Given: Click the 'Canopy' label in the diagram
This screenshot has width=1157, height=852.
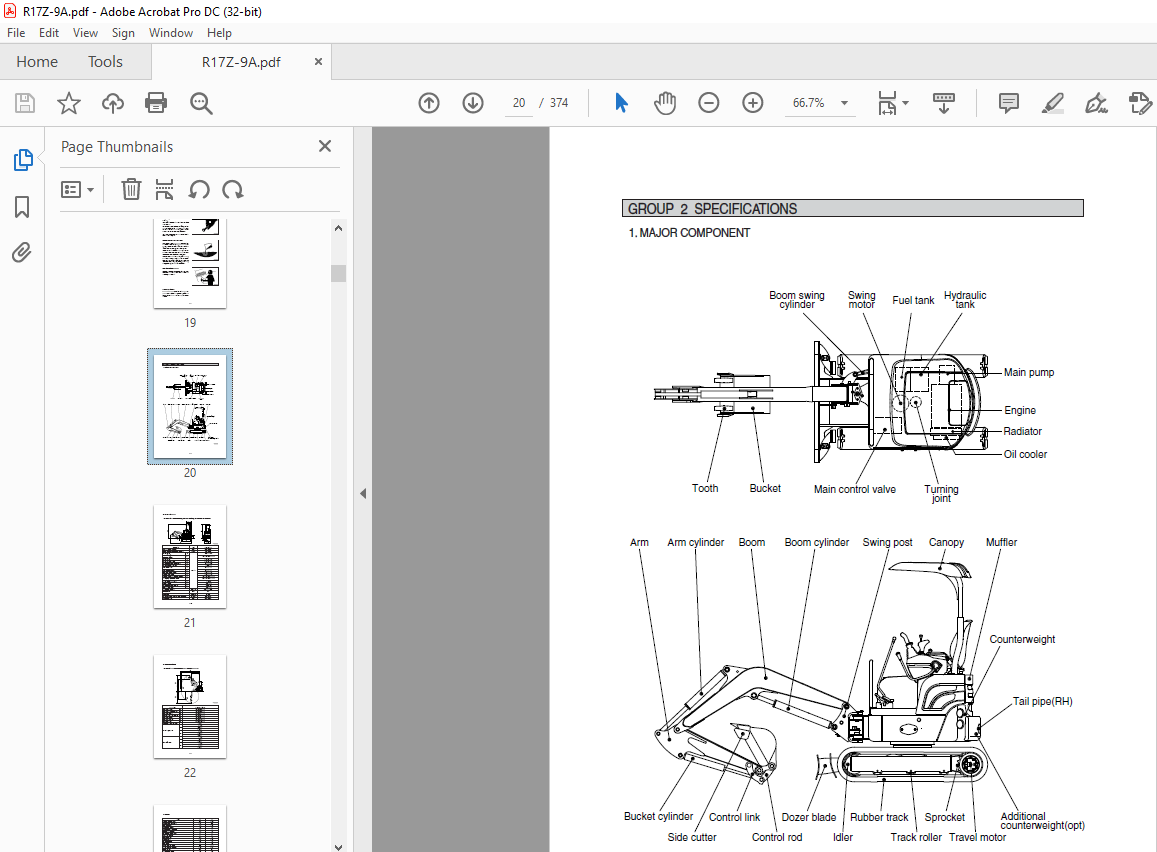Looking at the screenshot, I should [946, 542].
